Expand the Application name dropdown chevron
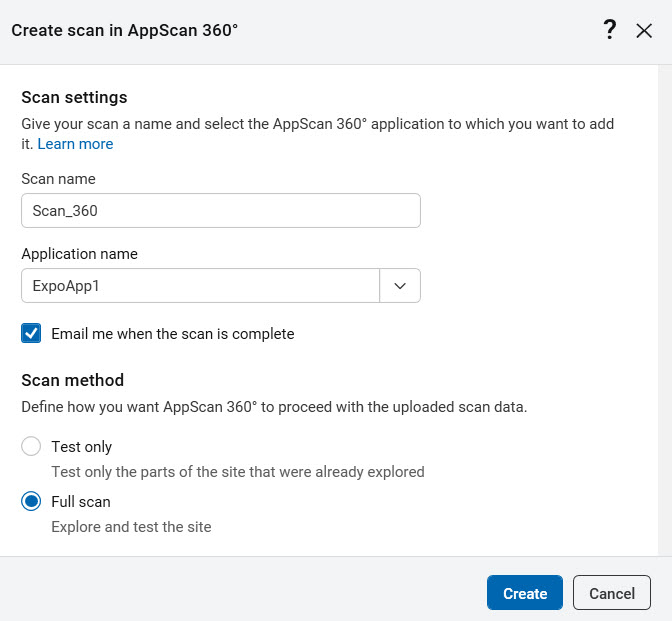 [x=400, y=286]
